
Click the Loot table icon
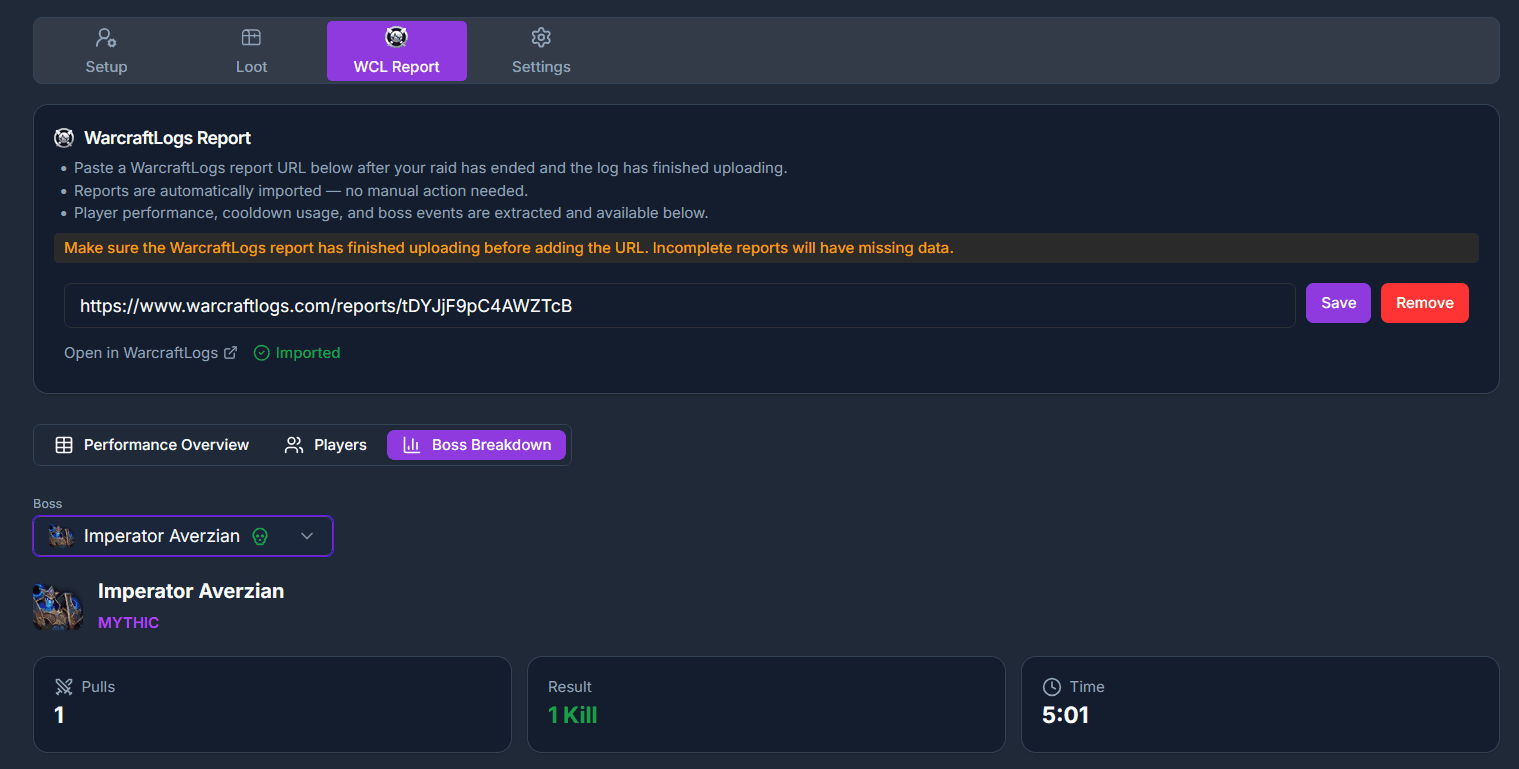point(251,38)
